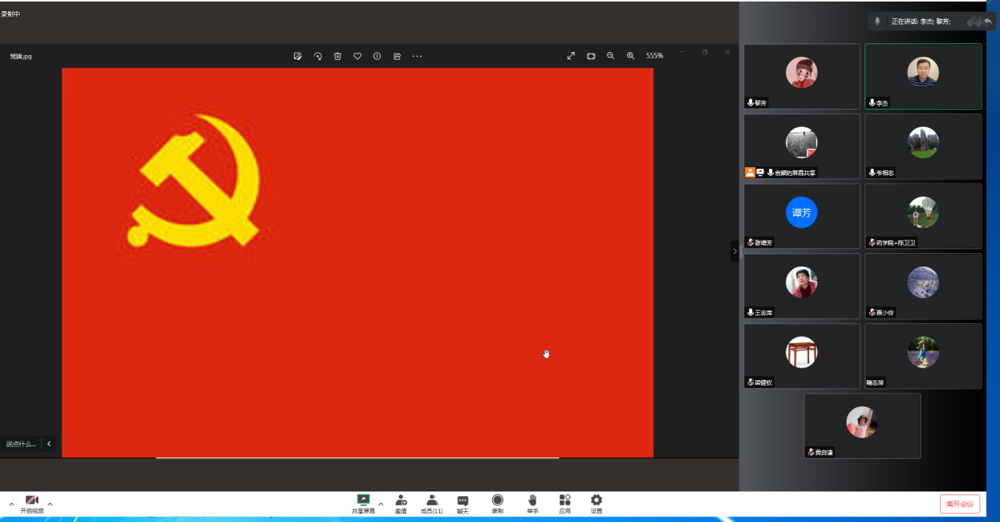Click the zoom-in magnifier in photo viewer

630,56
